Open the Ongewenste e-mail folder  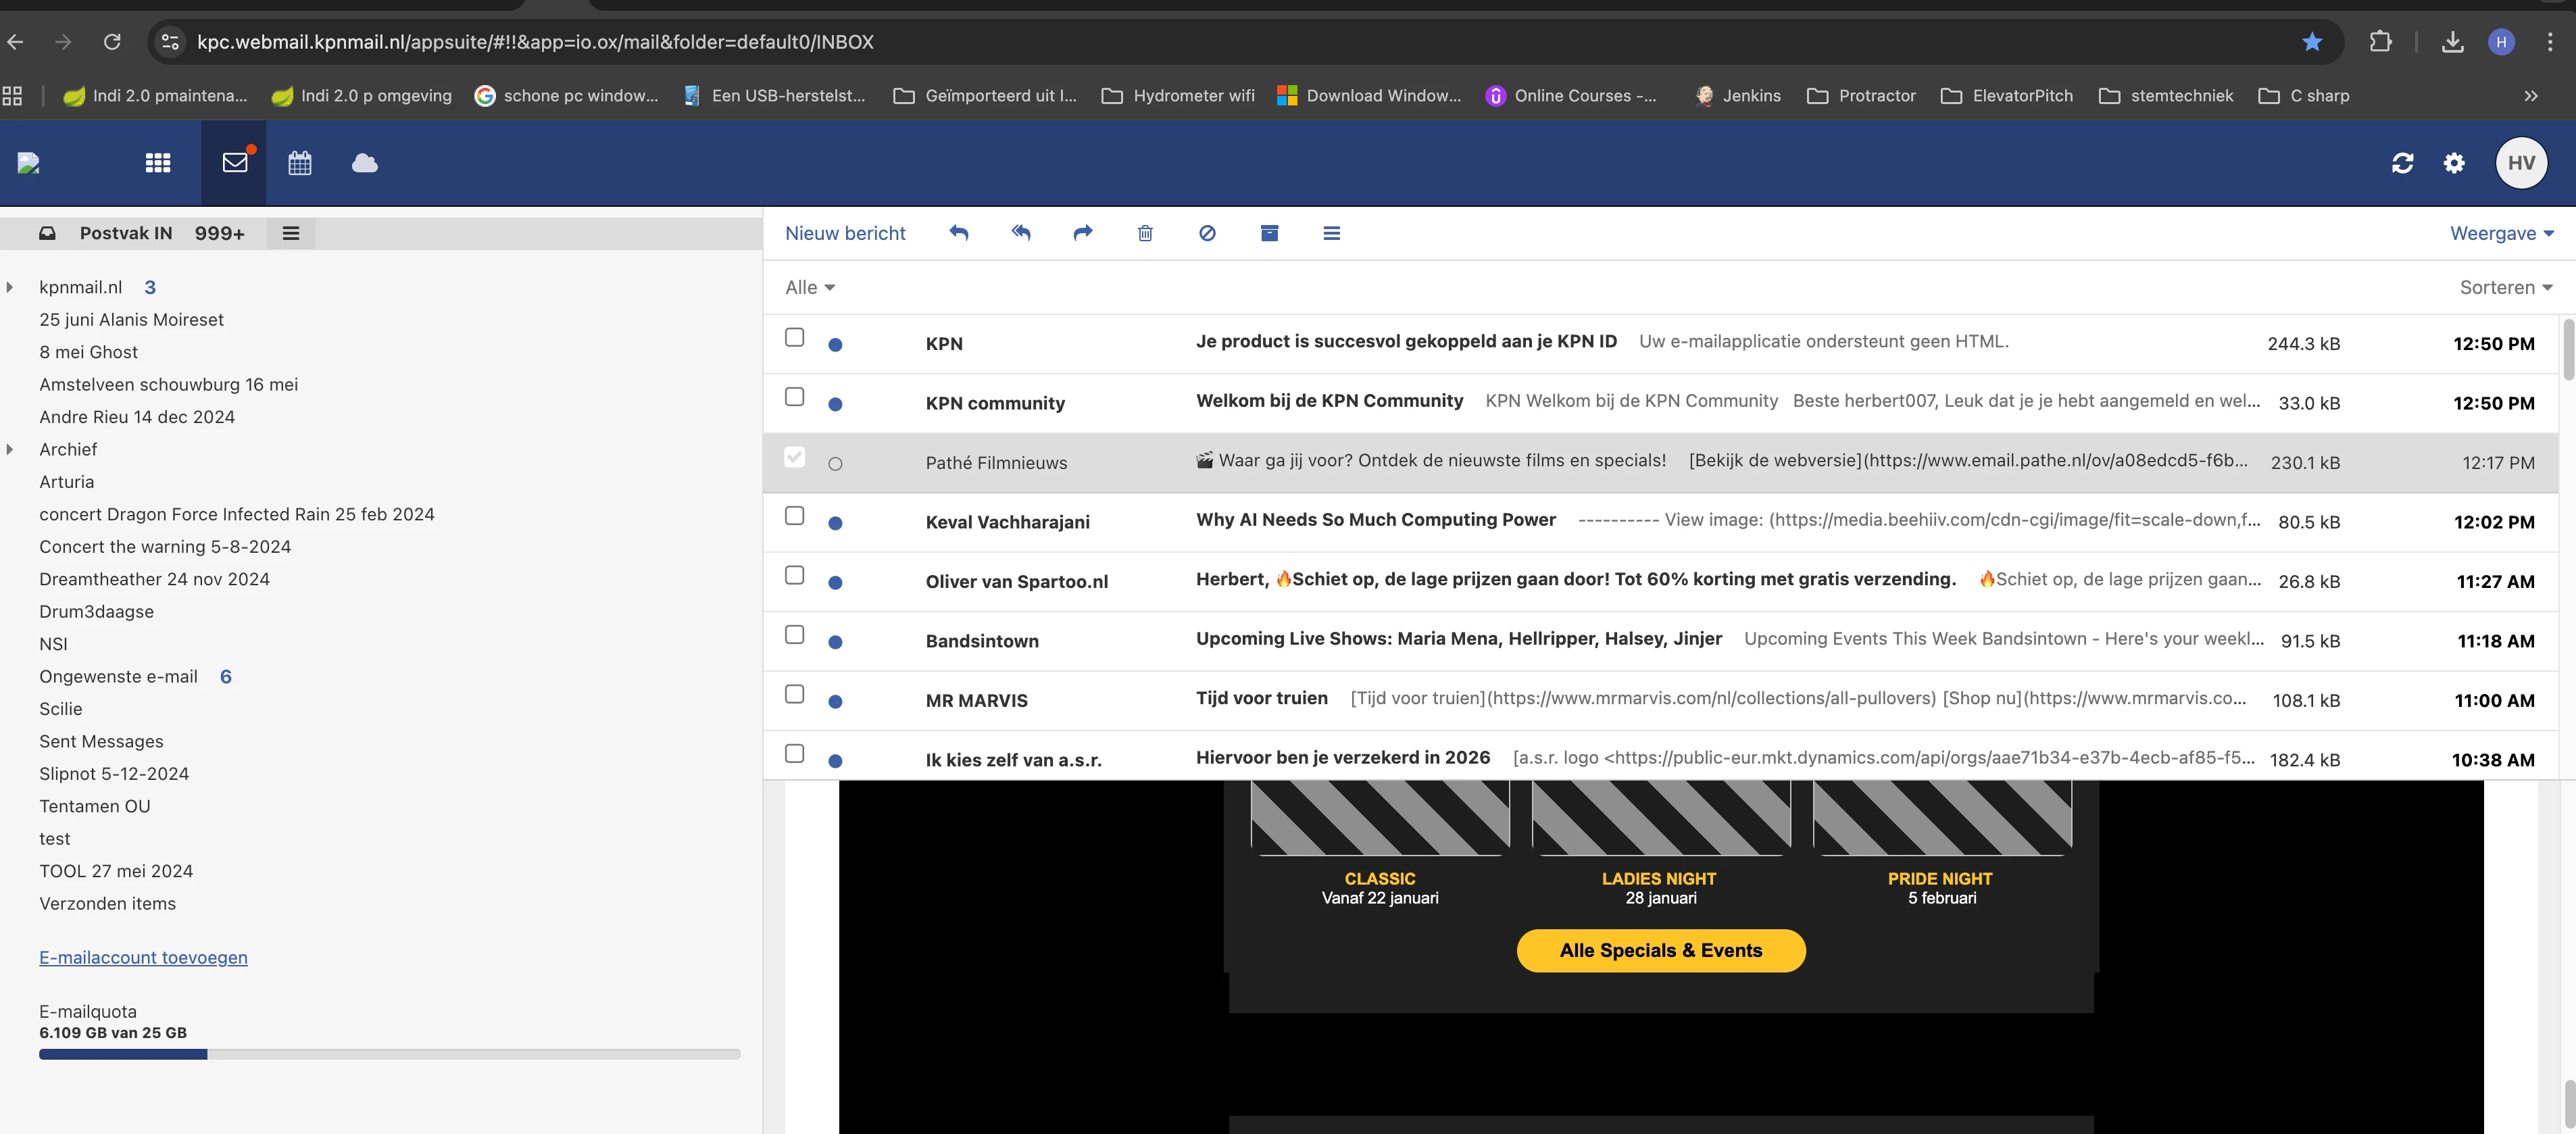click(118, 676)
